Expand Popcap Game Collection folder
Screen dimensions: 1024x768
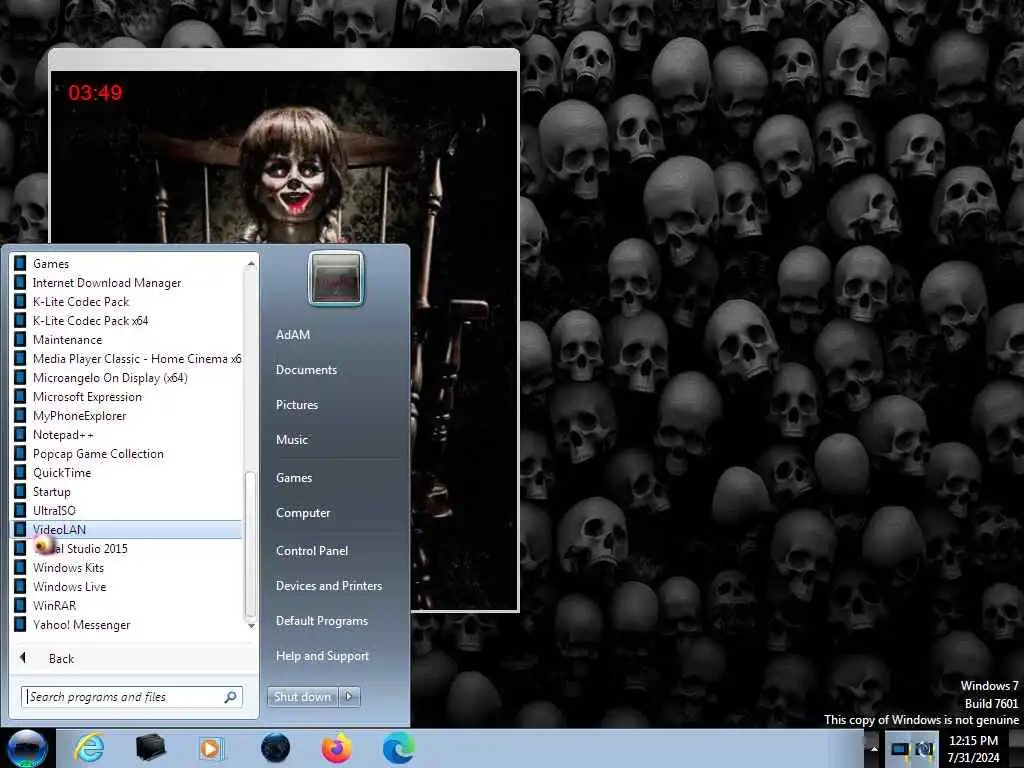point(127,453)
